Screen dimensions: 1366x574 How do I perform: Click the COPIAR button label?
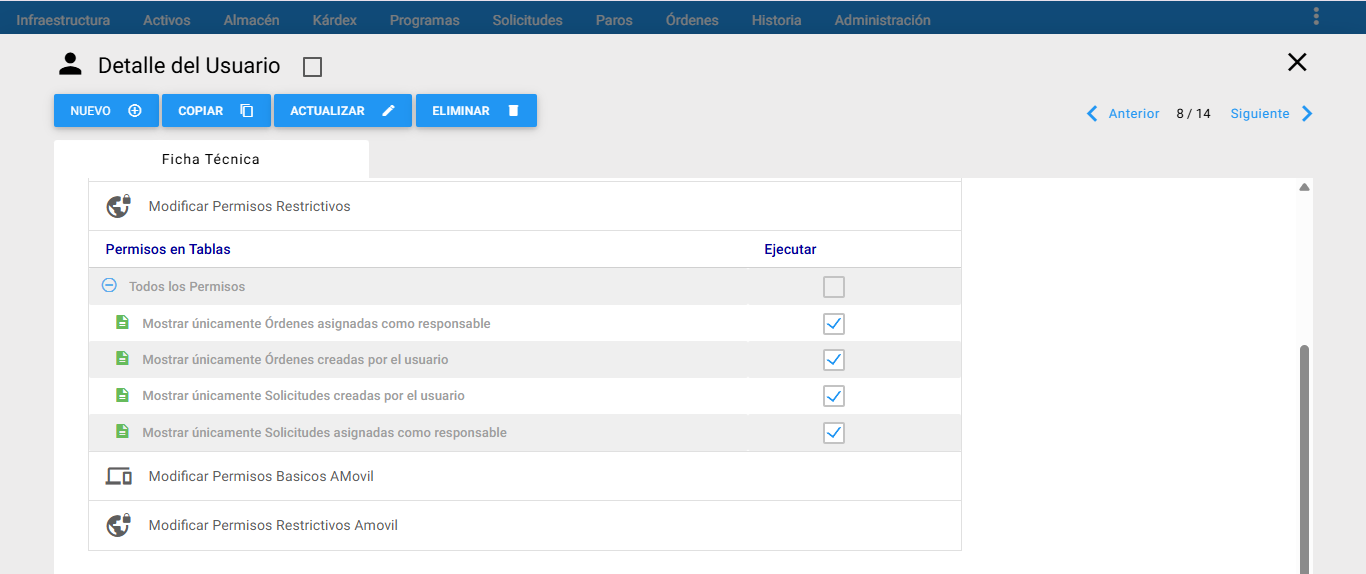coord(201,111)
